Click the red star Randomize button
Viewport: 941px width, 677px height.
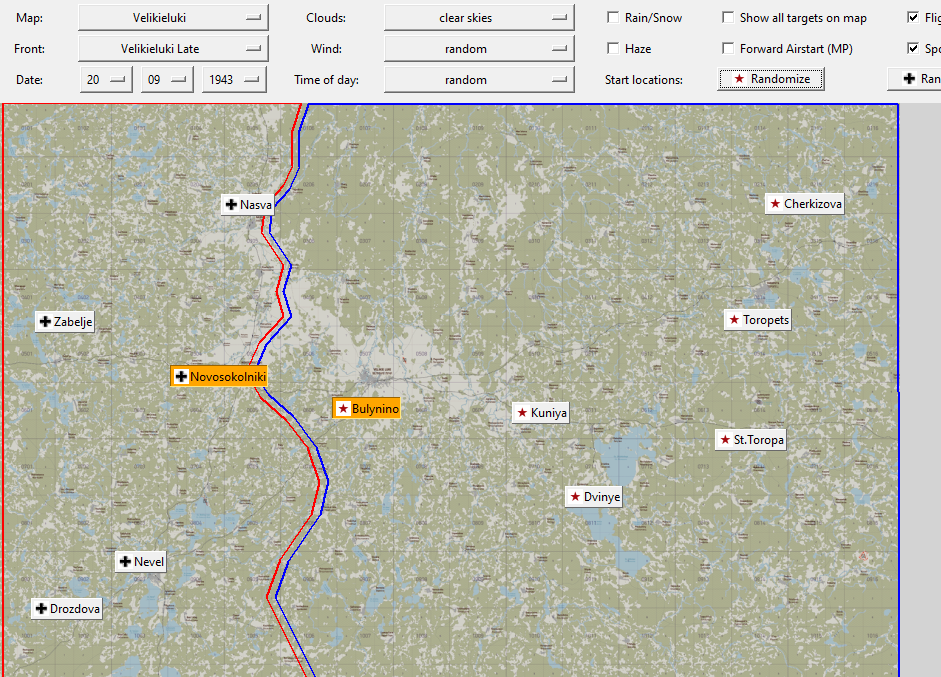coord(771,79)
